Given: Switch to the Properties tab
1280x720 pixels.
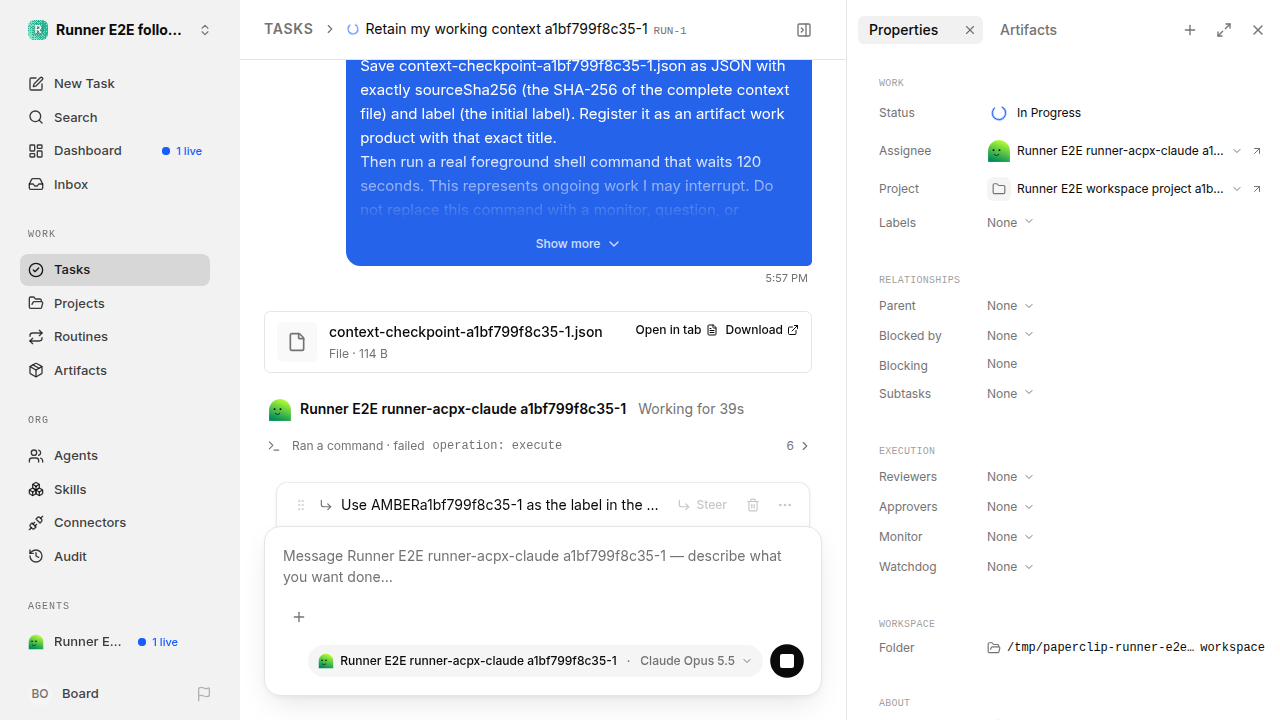Looking at the screenshot, I should pyautogui.click(x=903, y=30).
